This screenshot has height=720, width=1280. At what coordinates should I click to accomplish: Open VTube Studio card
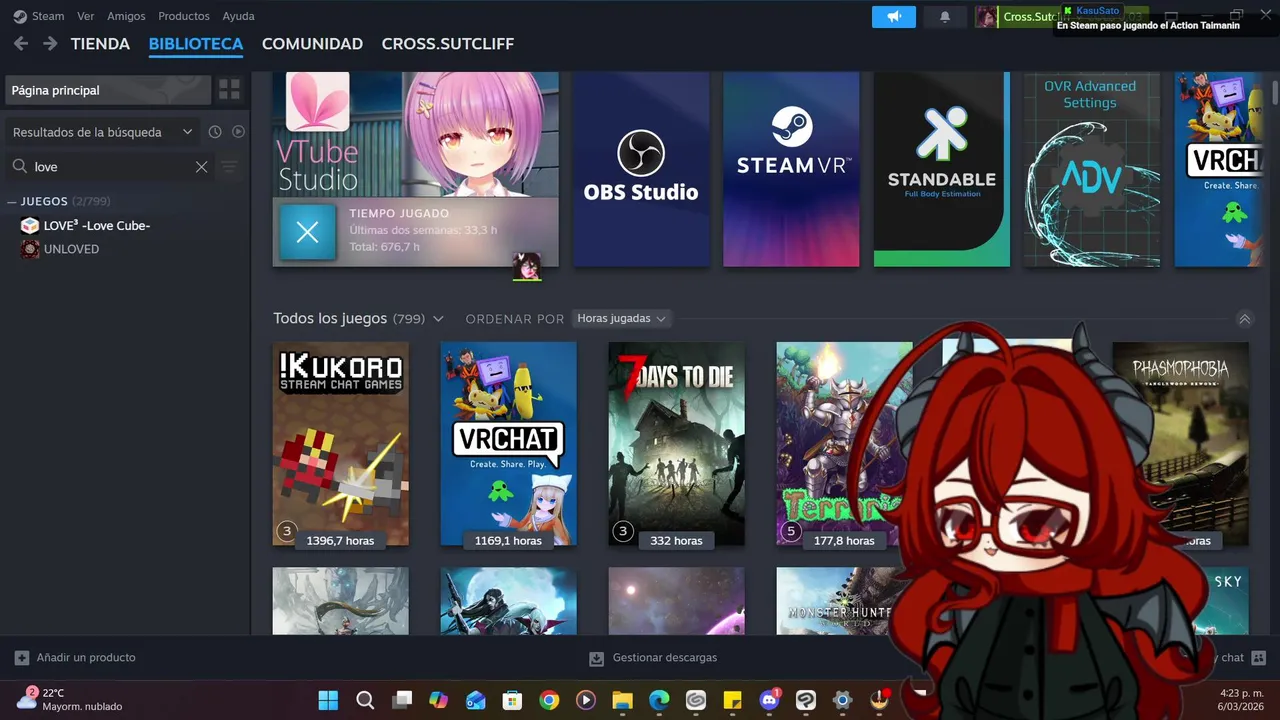[416, 169]
